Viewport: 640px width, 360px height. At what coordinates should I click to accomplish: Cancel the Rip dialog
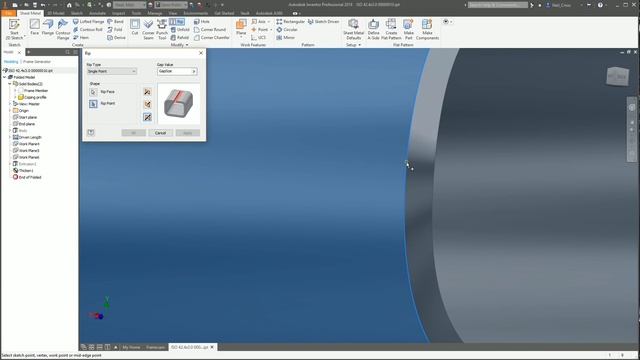pos(160,133)
